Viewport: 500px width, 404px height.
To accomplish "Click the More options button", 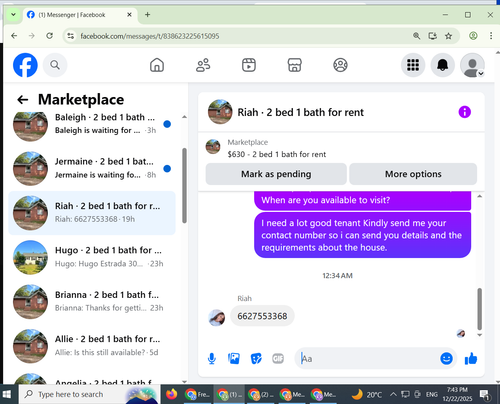I will point(413,174).
